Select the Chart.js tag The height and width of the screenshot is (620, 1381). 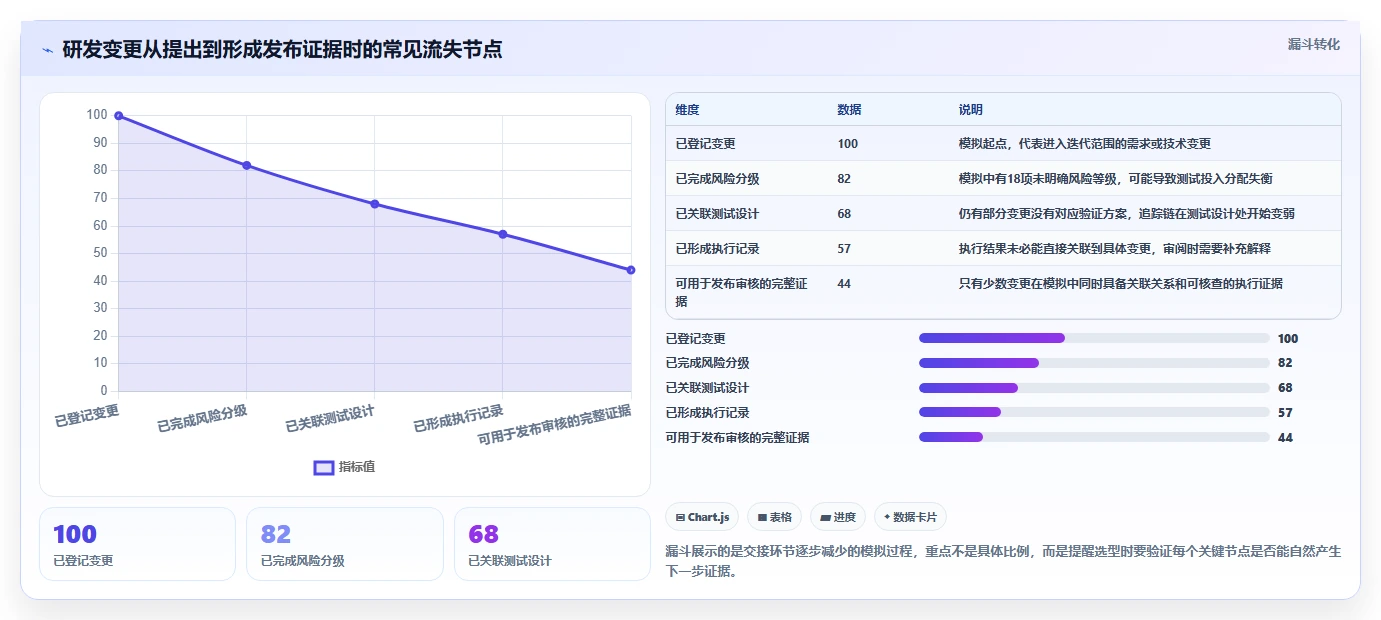click(x=702, y=517)
